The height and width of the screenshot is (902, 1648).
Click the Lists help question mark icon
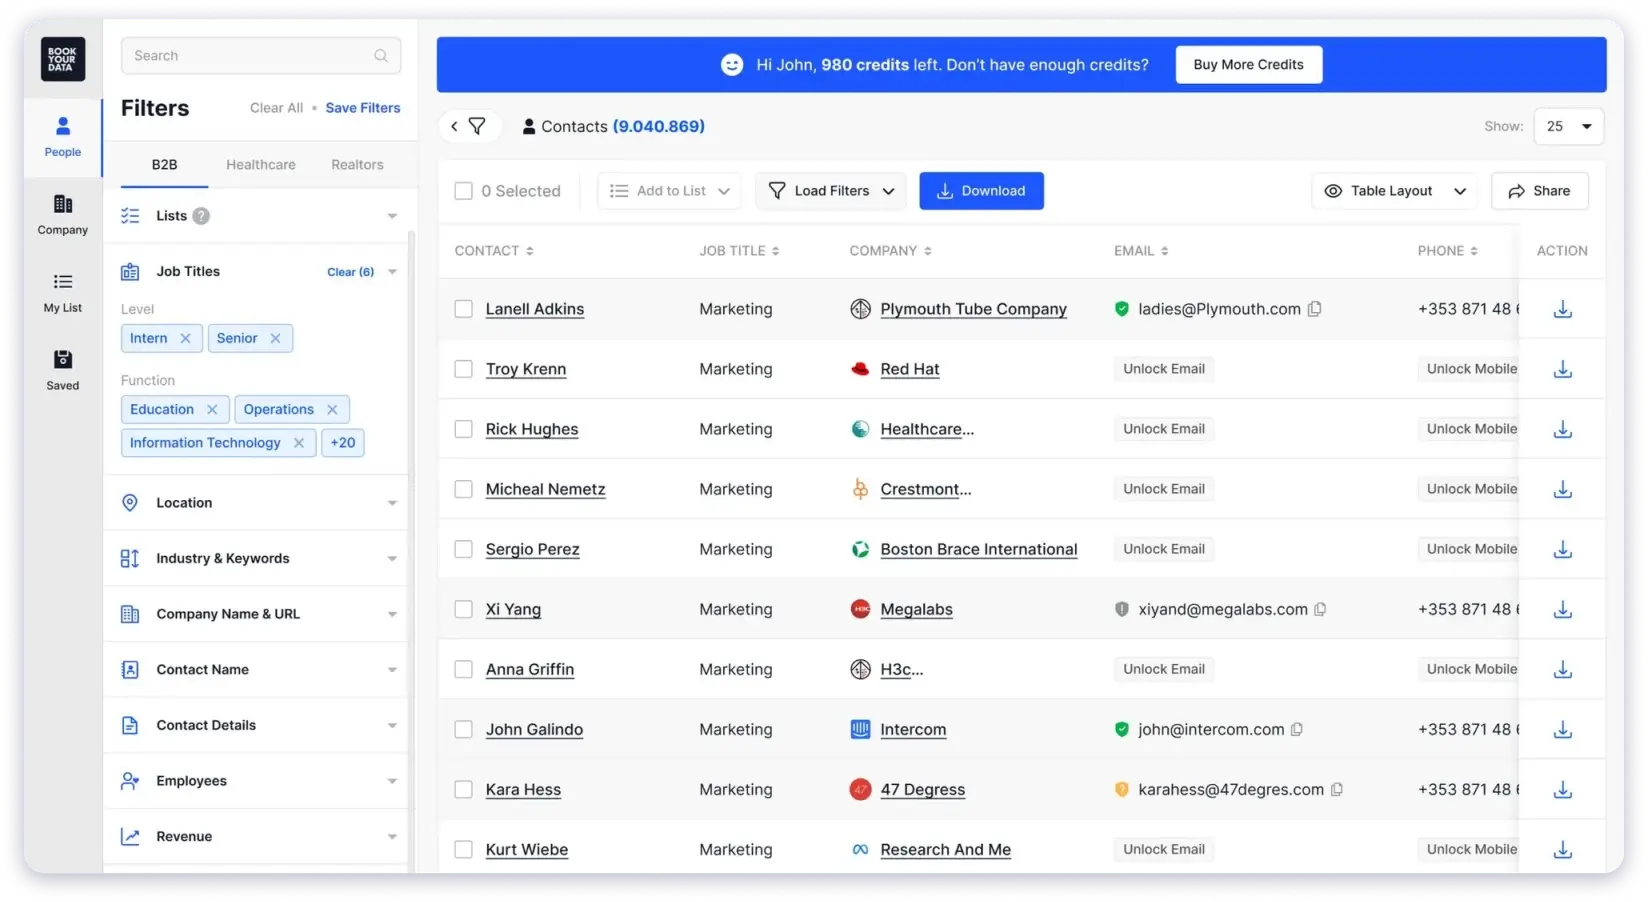201,216
